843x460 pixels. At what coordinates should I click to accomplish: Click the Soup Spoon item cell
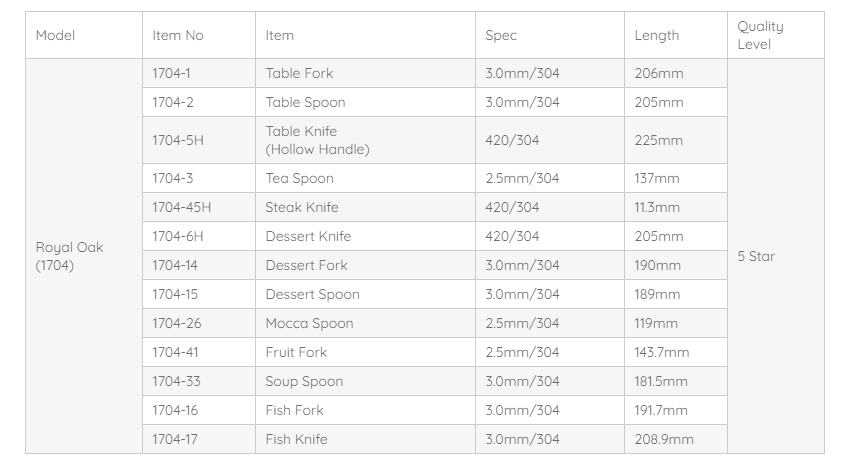tap(304, 381)
